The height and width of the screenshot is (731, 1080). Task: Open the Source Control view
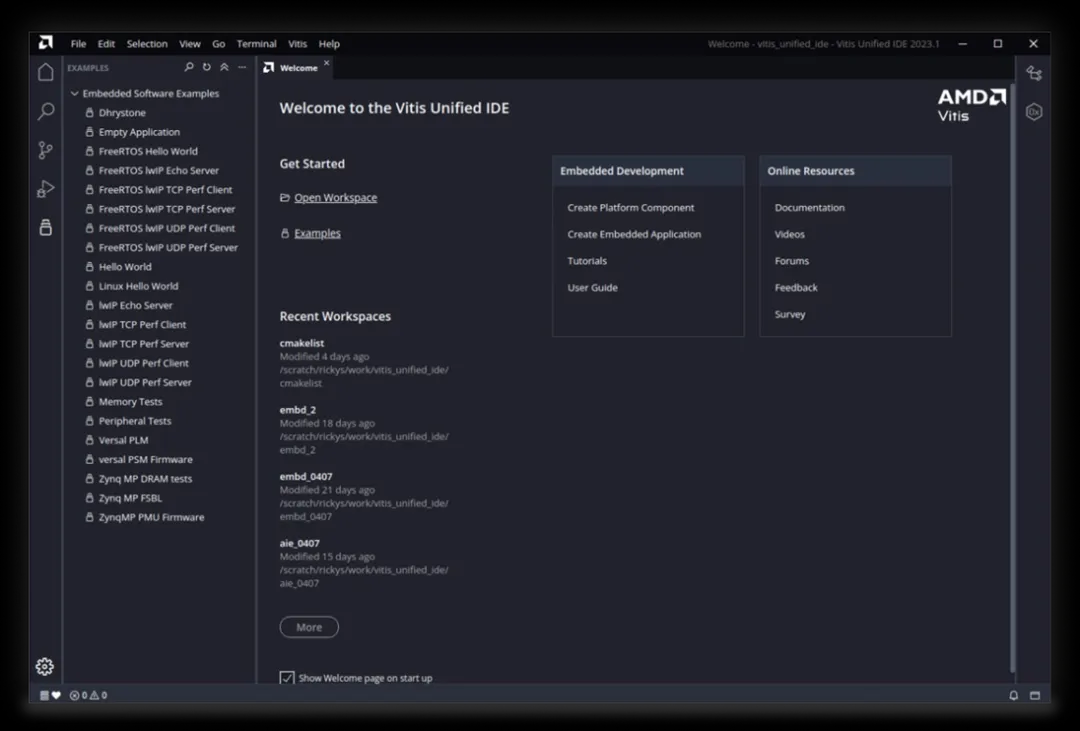(x=46, y=150)
